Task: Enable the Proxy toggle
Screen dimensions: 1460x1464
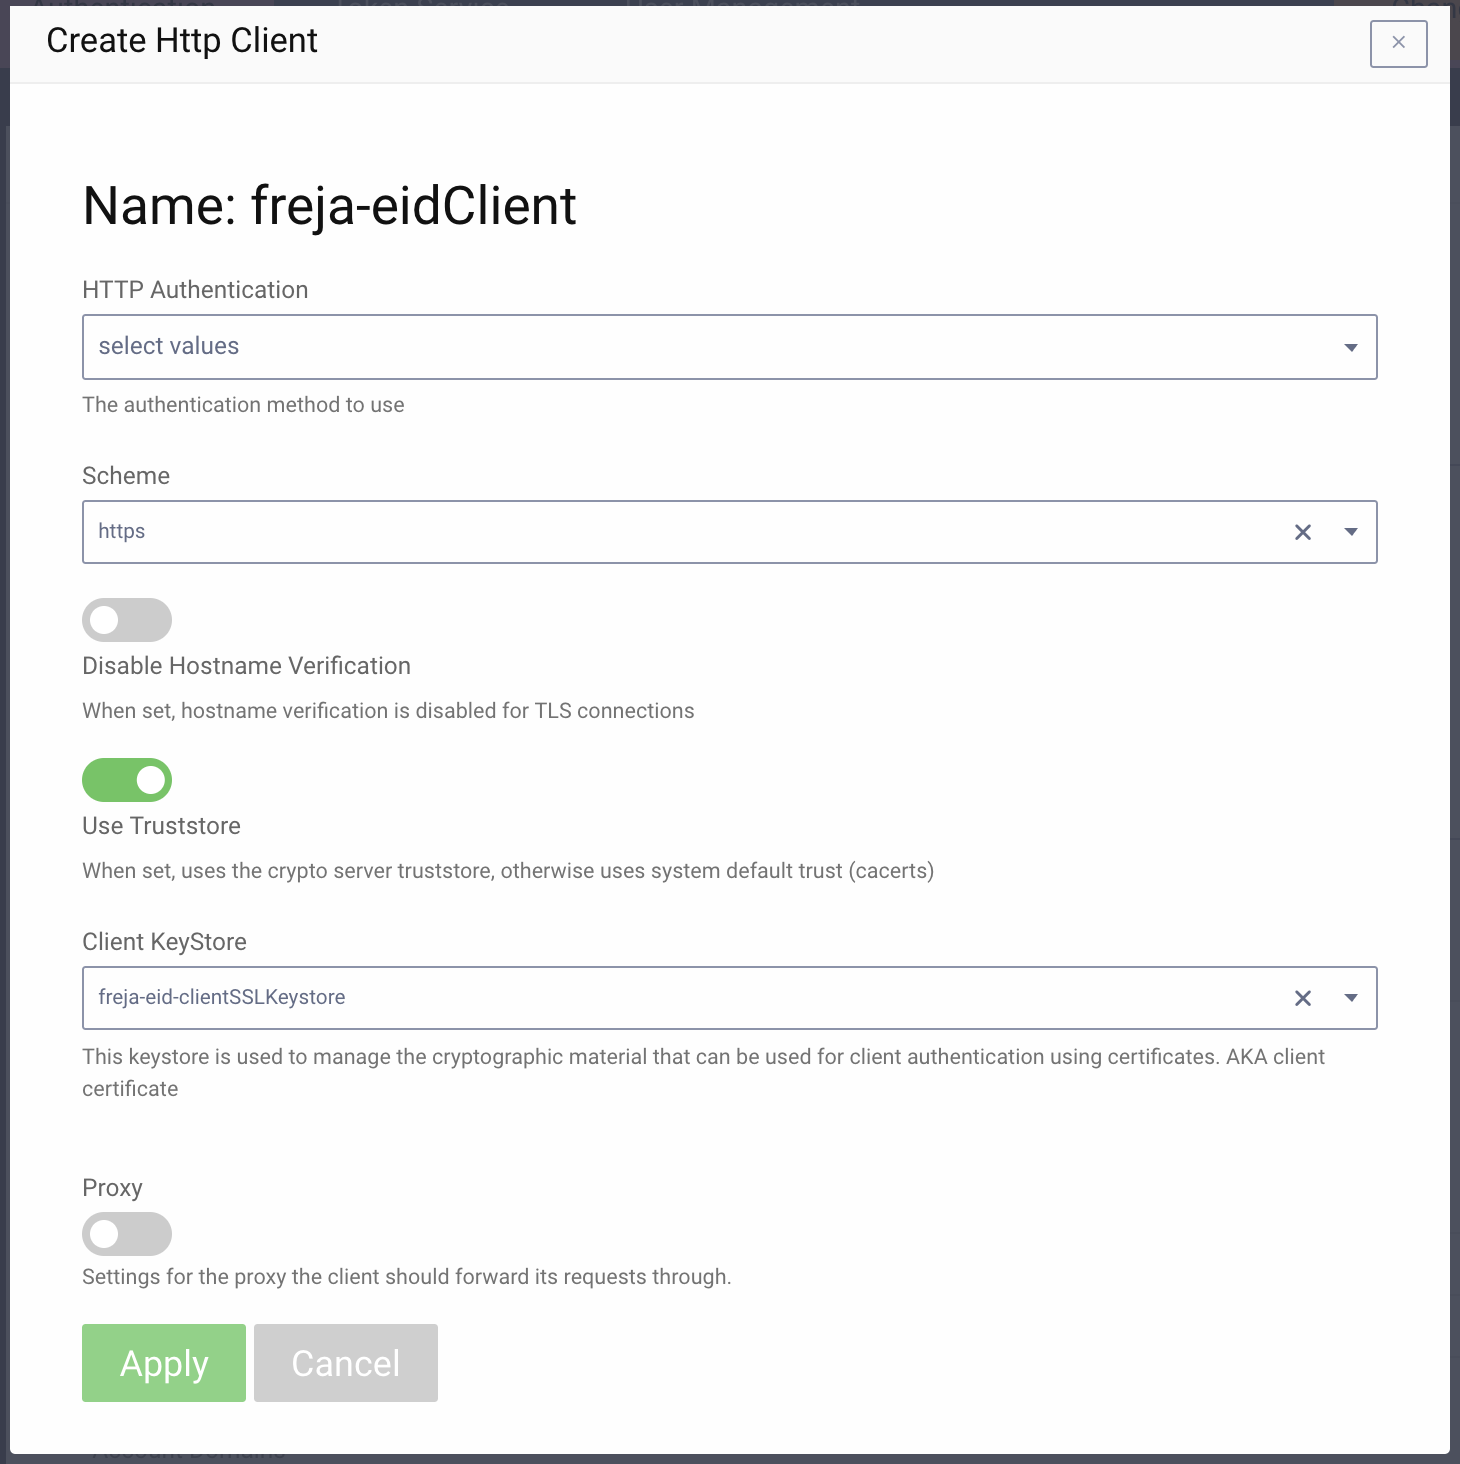Action: click(127, 1234)
